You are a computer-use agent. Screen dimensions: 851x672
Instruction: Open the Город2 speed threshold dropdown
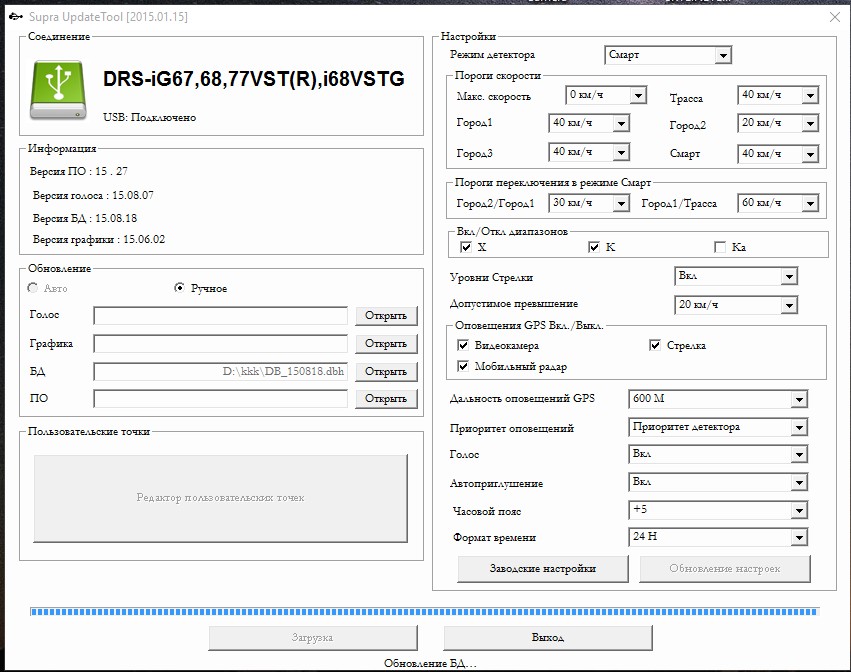pyautogui.click(x=778, y=123)
